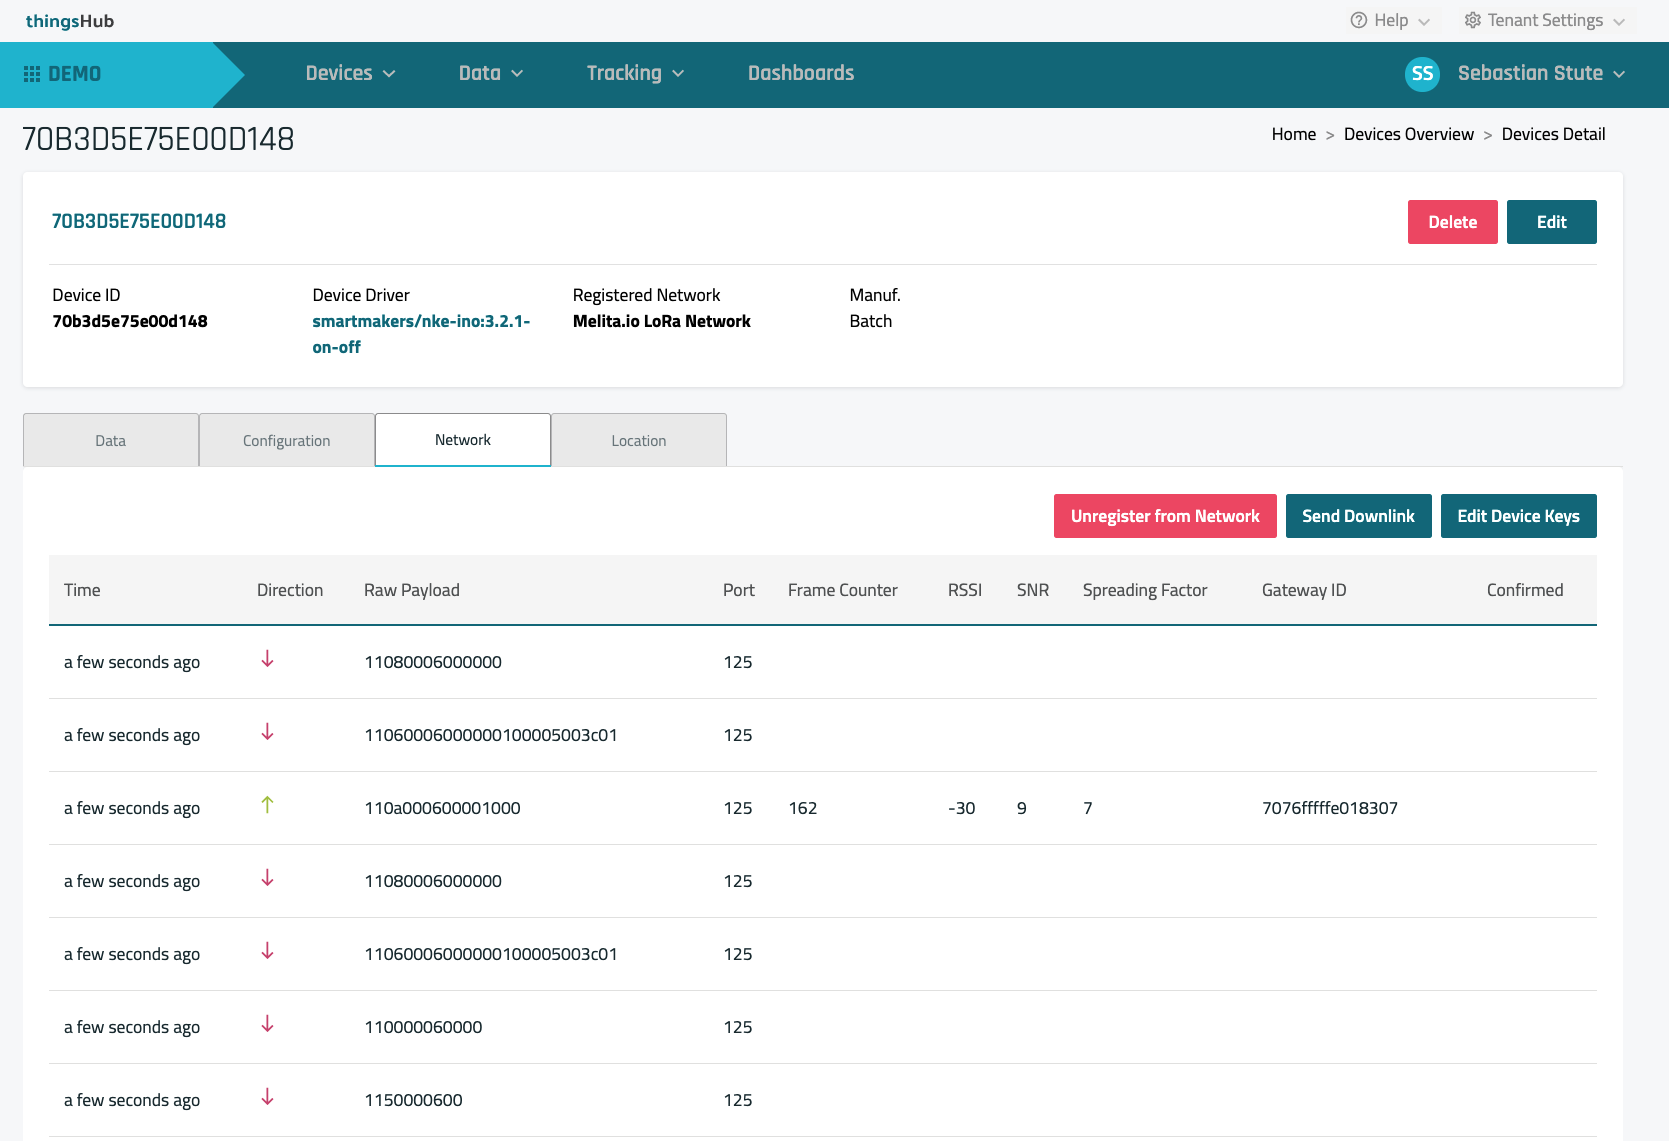Switch to the Location tab
Screen dimensions: 1669x1141
click(x=639, y=441)
